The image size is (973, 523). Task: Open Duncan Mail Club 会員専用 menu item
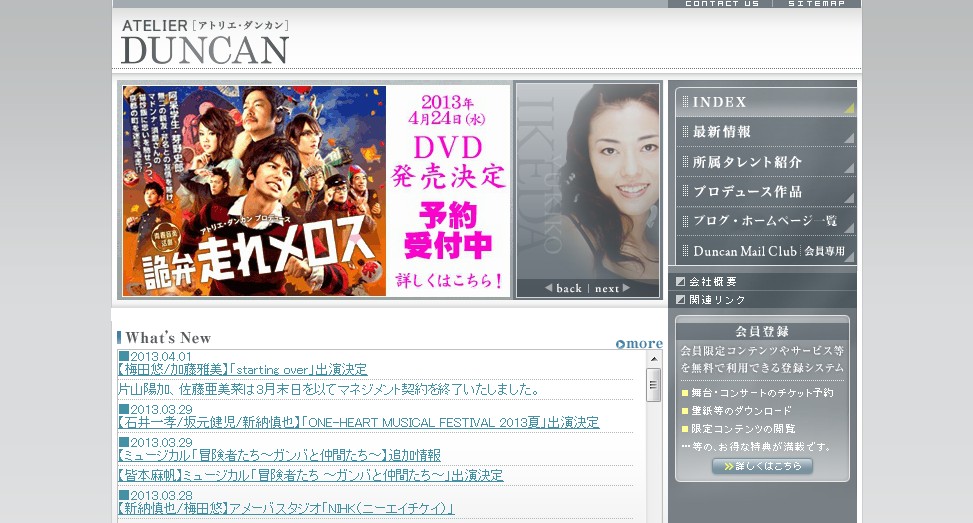766,251
